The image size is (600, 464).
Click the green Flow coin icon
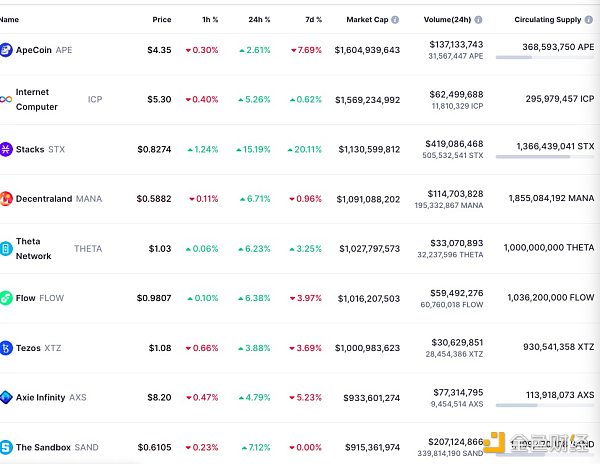pyautogui.click(x=6, y=298)
